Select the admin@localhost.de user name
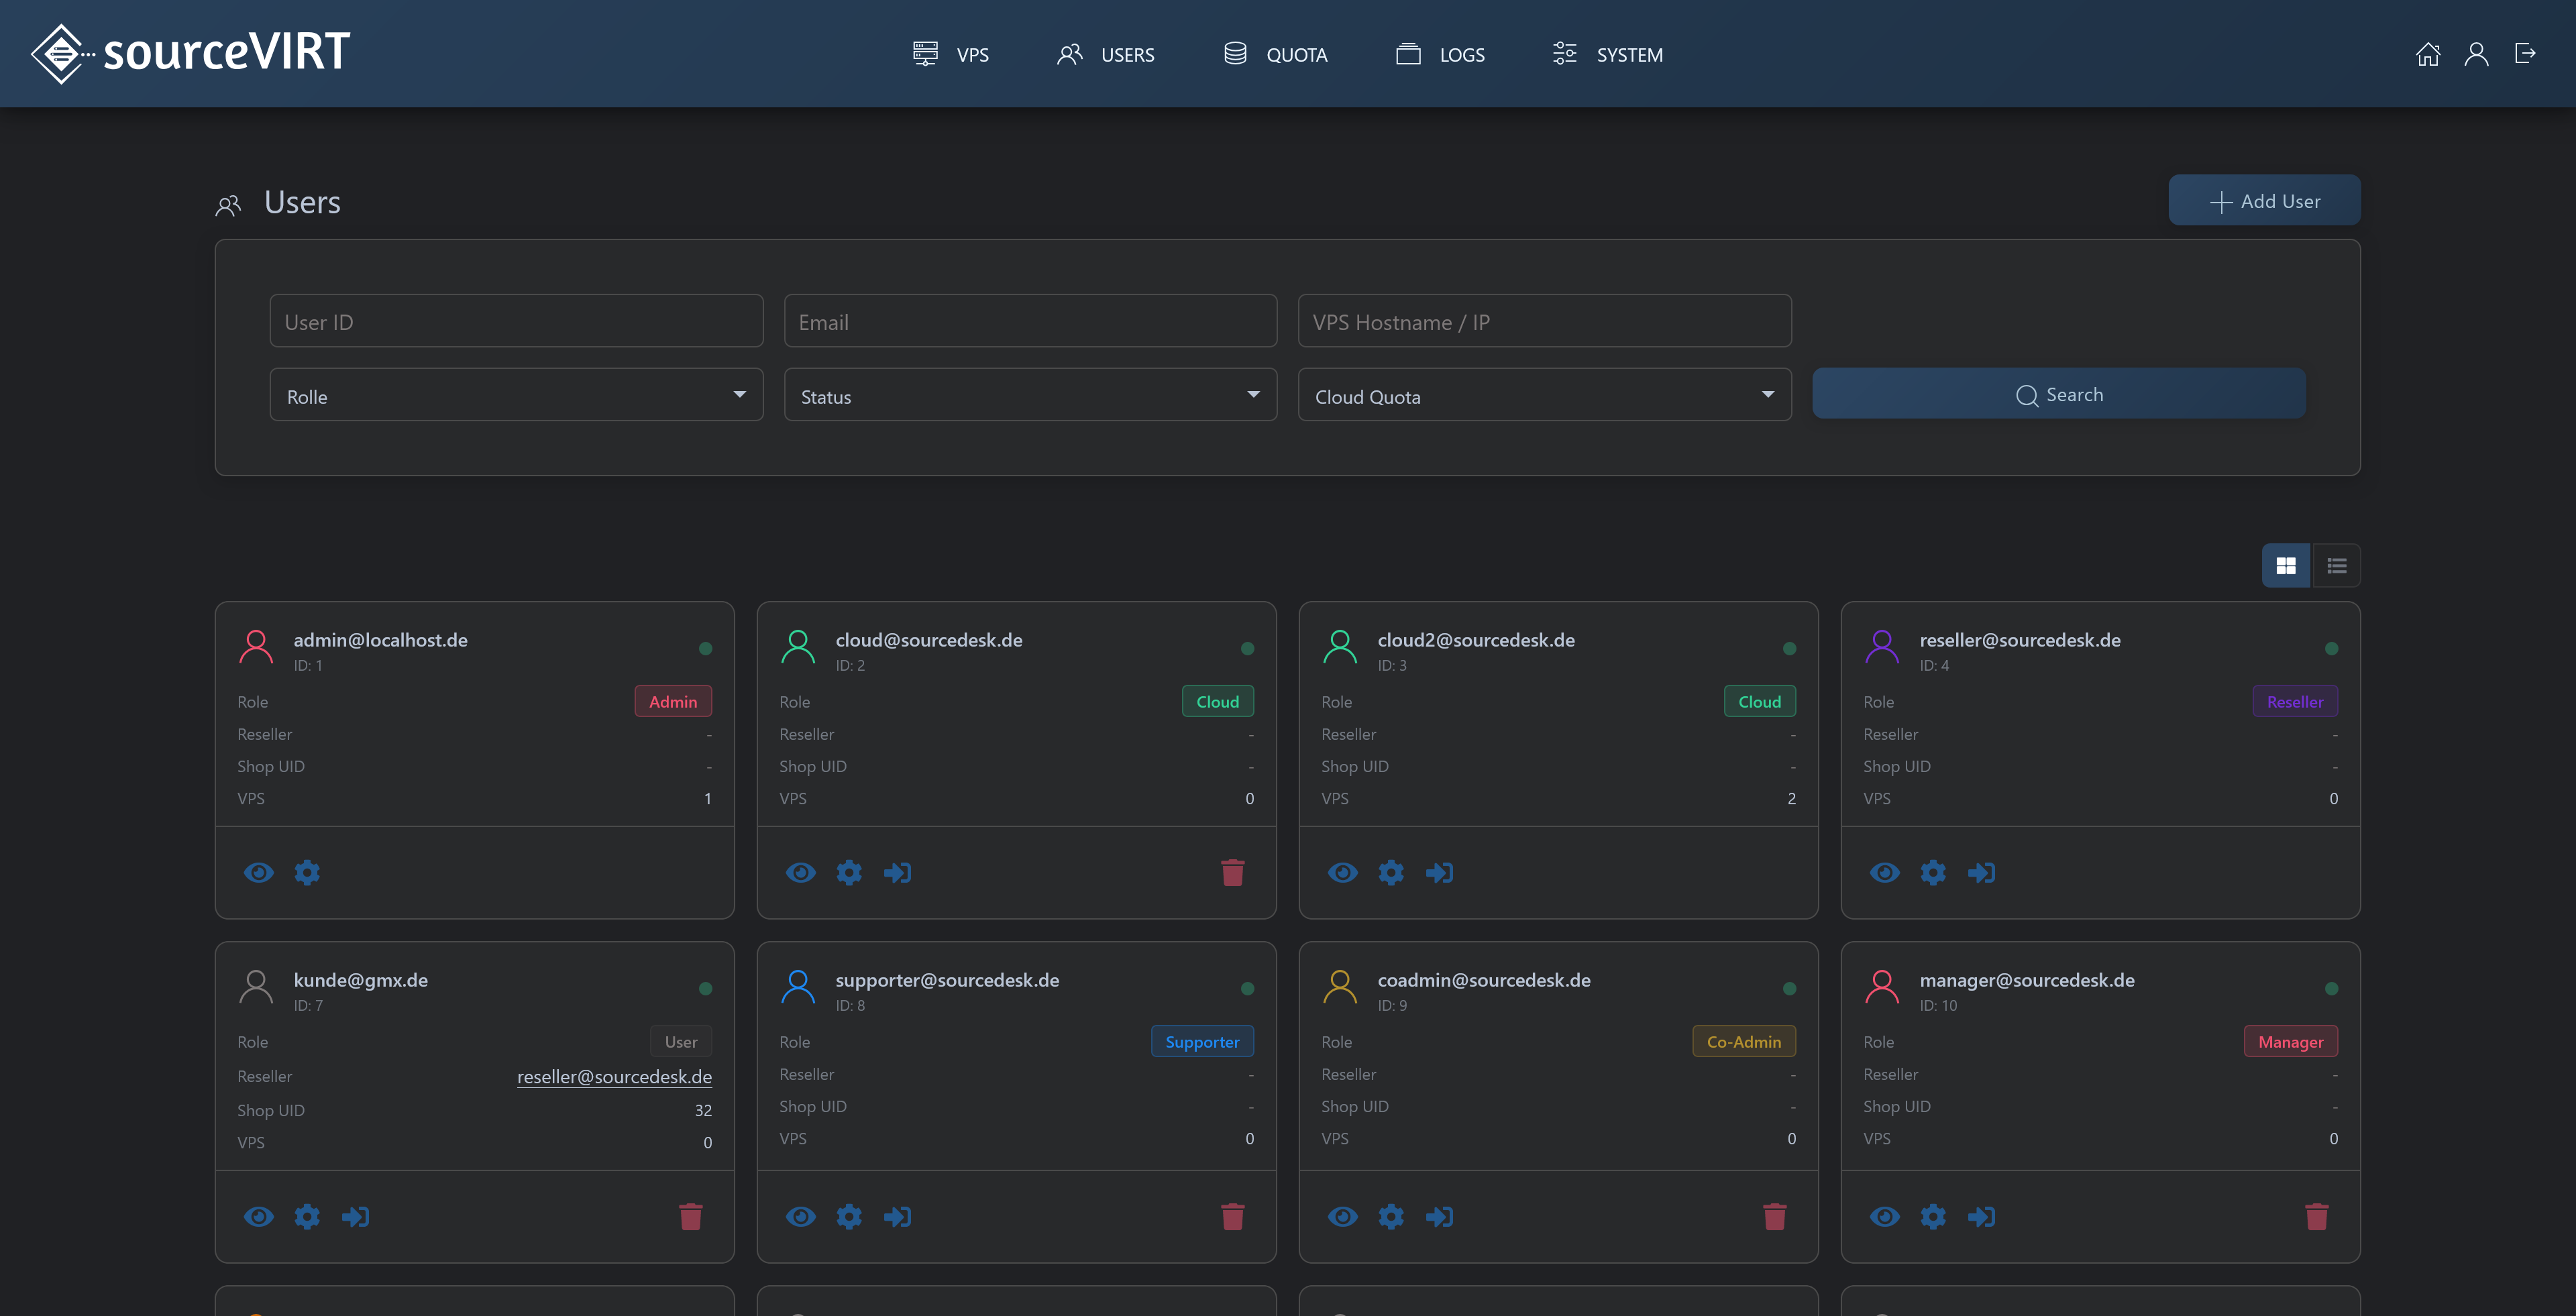Viewport: 2576px width, 1316px height. point(380,640)
